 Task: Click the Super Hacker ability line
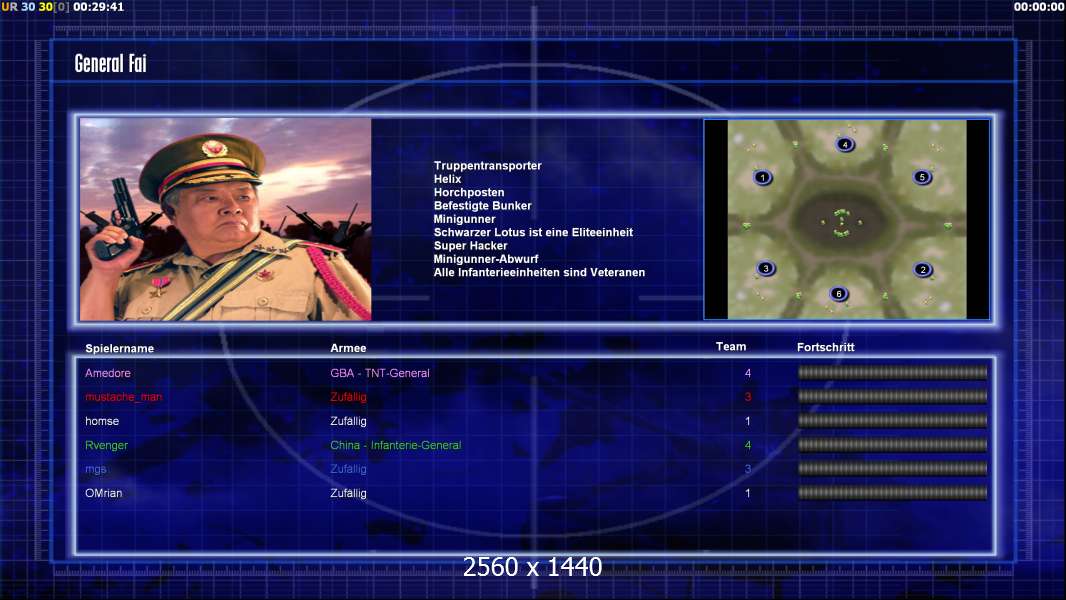pos(470,245)
